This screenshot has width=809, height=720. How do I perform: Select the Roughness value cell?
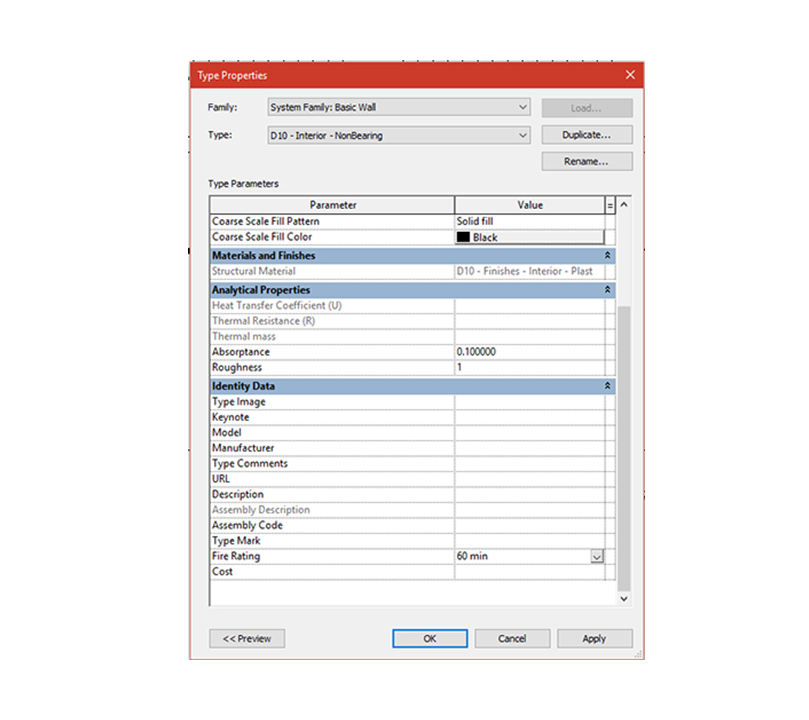click(529, 368)
